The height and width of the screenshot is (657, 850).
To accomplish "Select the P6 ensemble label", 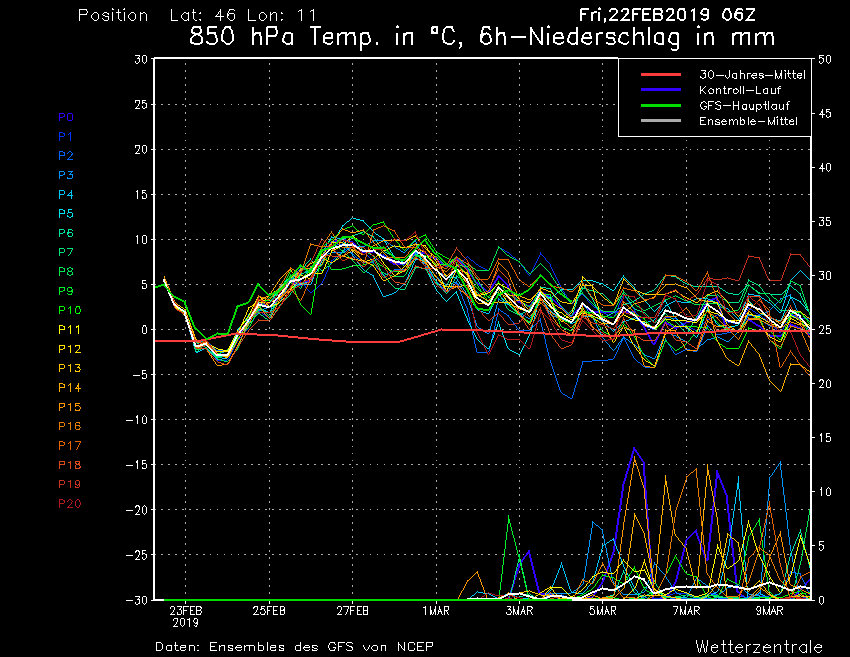I will click(66, 233).
